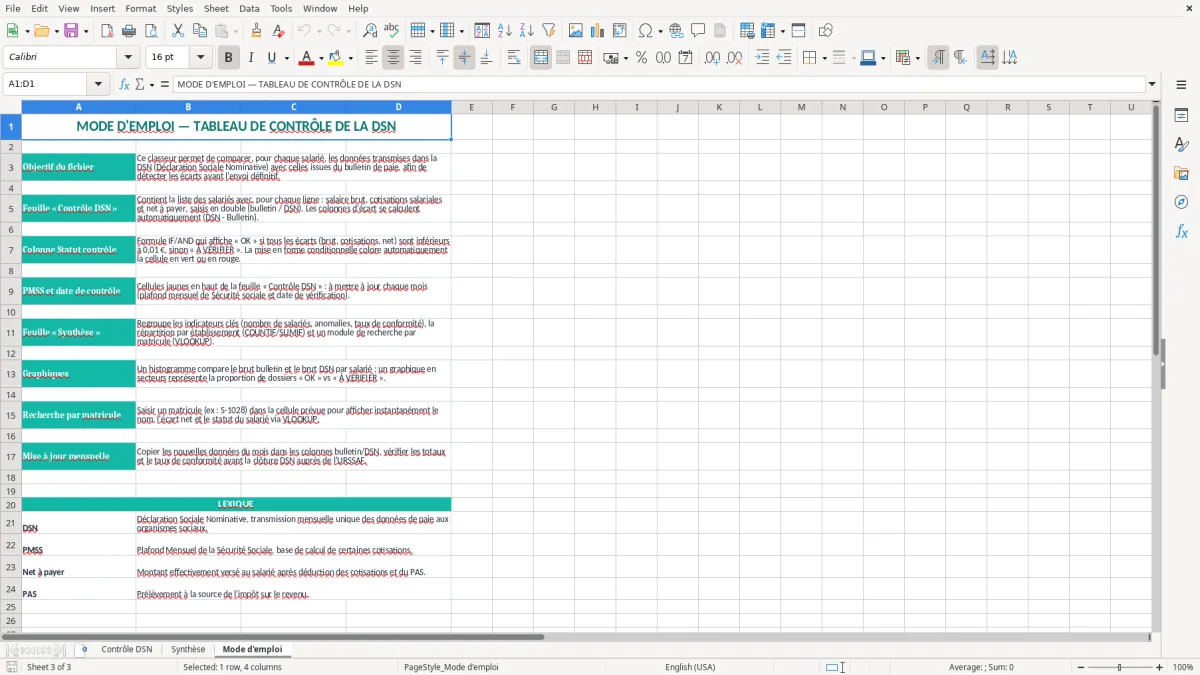Screen dimensions: 1200x675
Task: Open Draw Functions shapes icon
Action: coord(826,31)
